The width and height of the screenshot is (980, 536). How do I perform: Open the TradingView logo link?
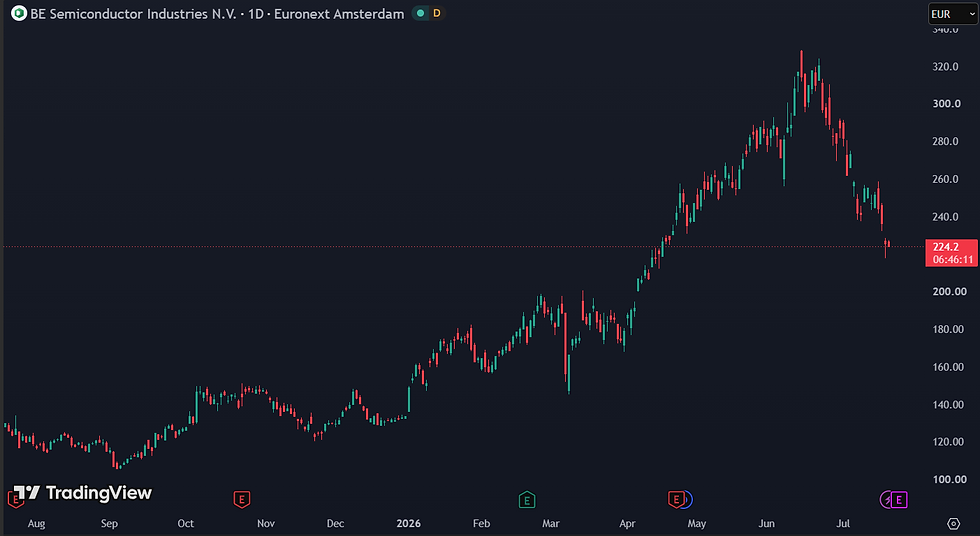click(x=82, y=493)
